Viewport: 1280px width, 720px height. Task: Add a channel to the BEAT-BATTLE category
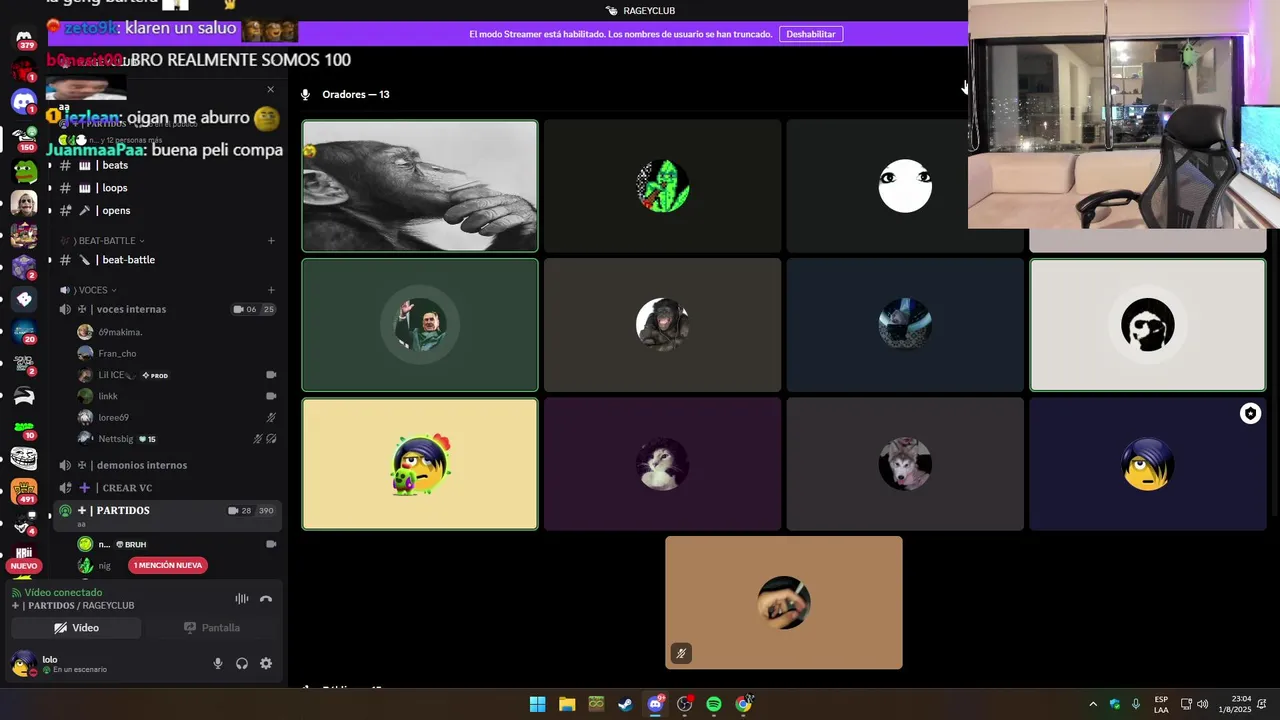point(271,241)
